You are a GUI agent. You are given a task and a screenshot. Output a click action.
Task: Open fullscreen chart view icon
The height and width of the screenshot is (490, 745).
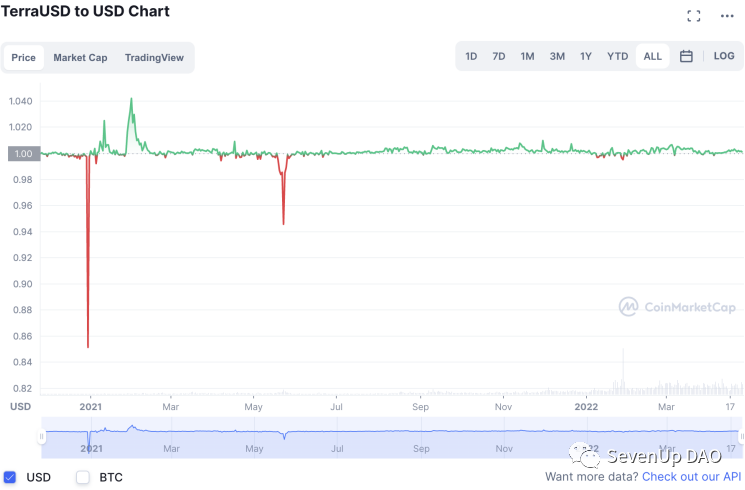pos(694,16)
